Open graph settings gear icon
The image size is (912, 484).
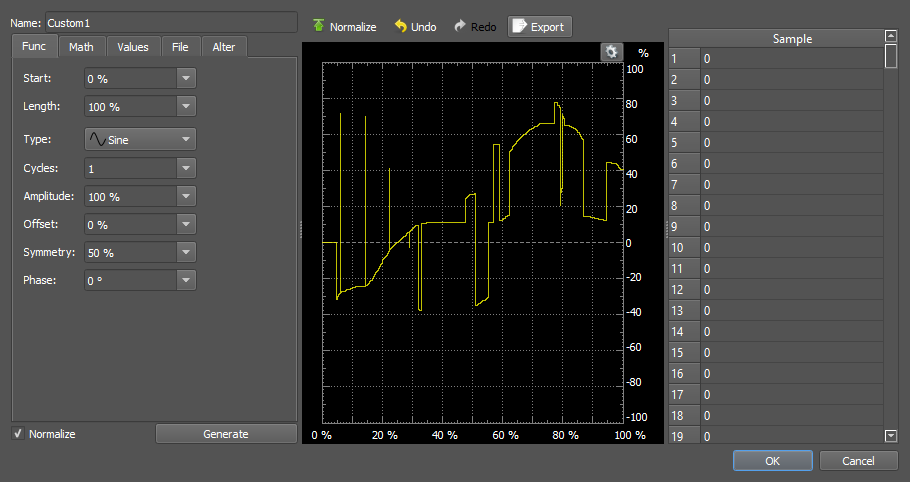pyautogui.click(x=612, y=52)
